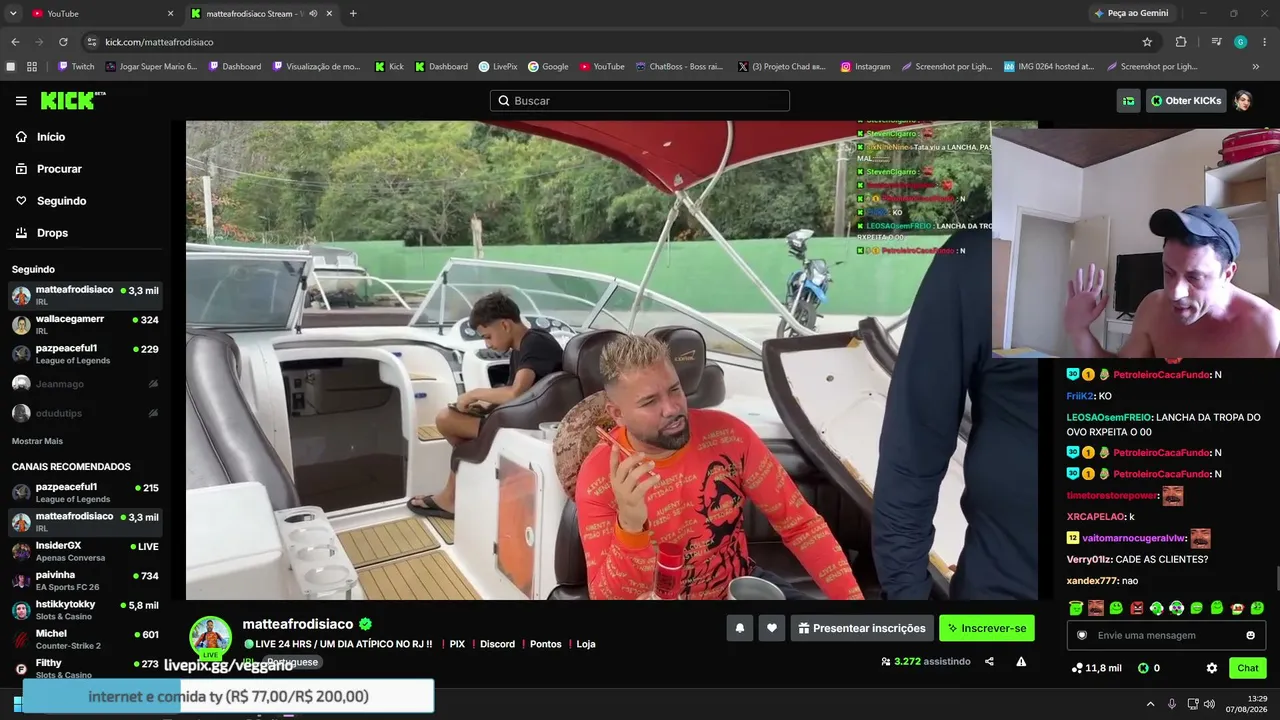The width and height of the screenshot is (1280, 720).
Task: Show more bookmarks with the overflow chevron
Action: pos(1256,67)
